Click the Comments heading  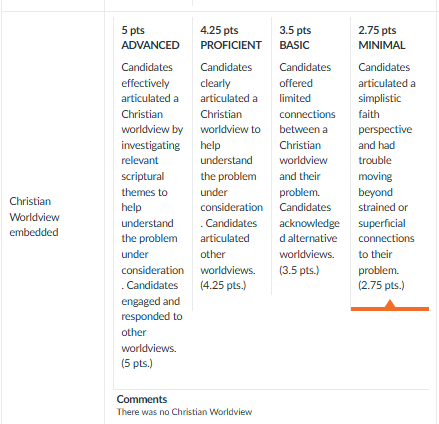[142, 399]
